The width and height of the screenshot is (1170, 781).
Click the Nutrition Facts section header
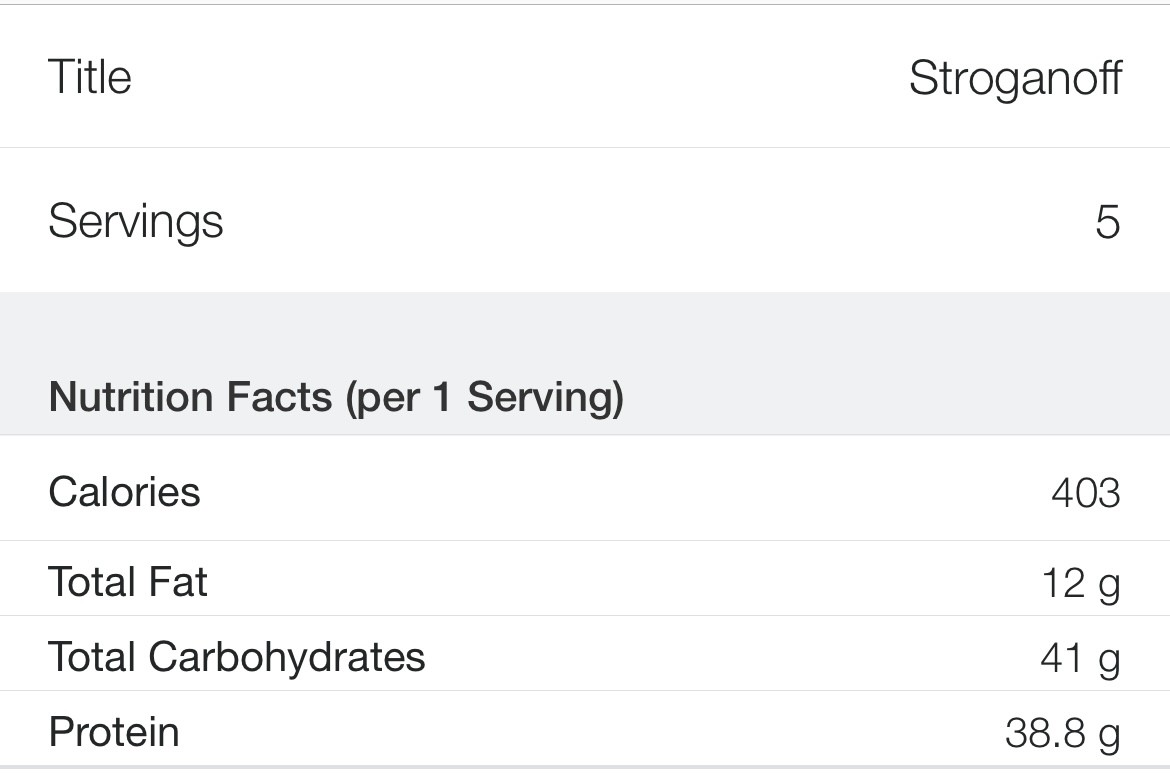(336, 397)
